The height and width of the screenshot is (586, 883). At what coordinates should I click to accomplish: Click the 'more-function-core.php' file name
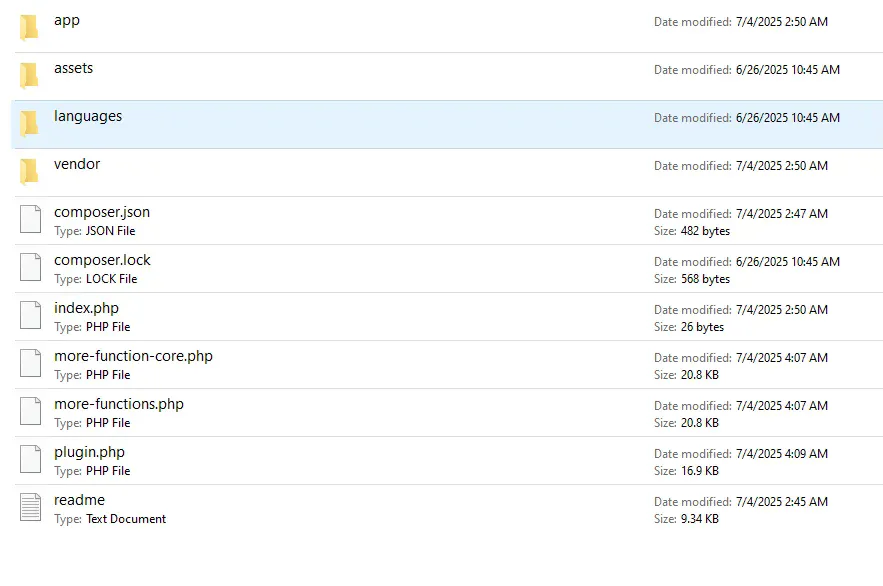click(133, 357)
